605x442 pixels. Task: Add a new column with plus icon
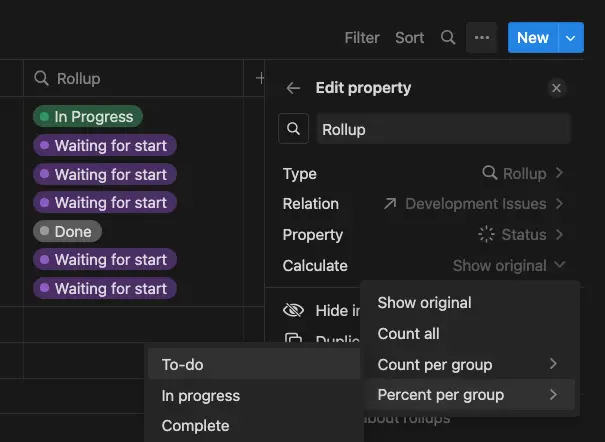(x=259, y=78)
